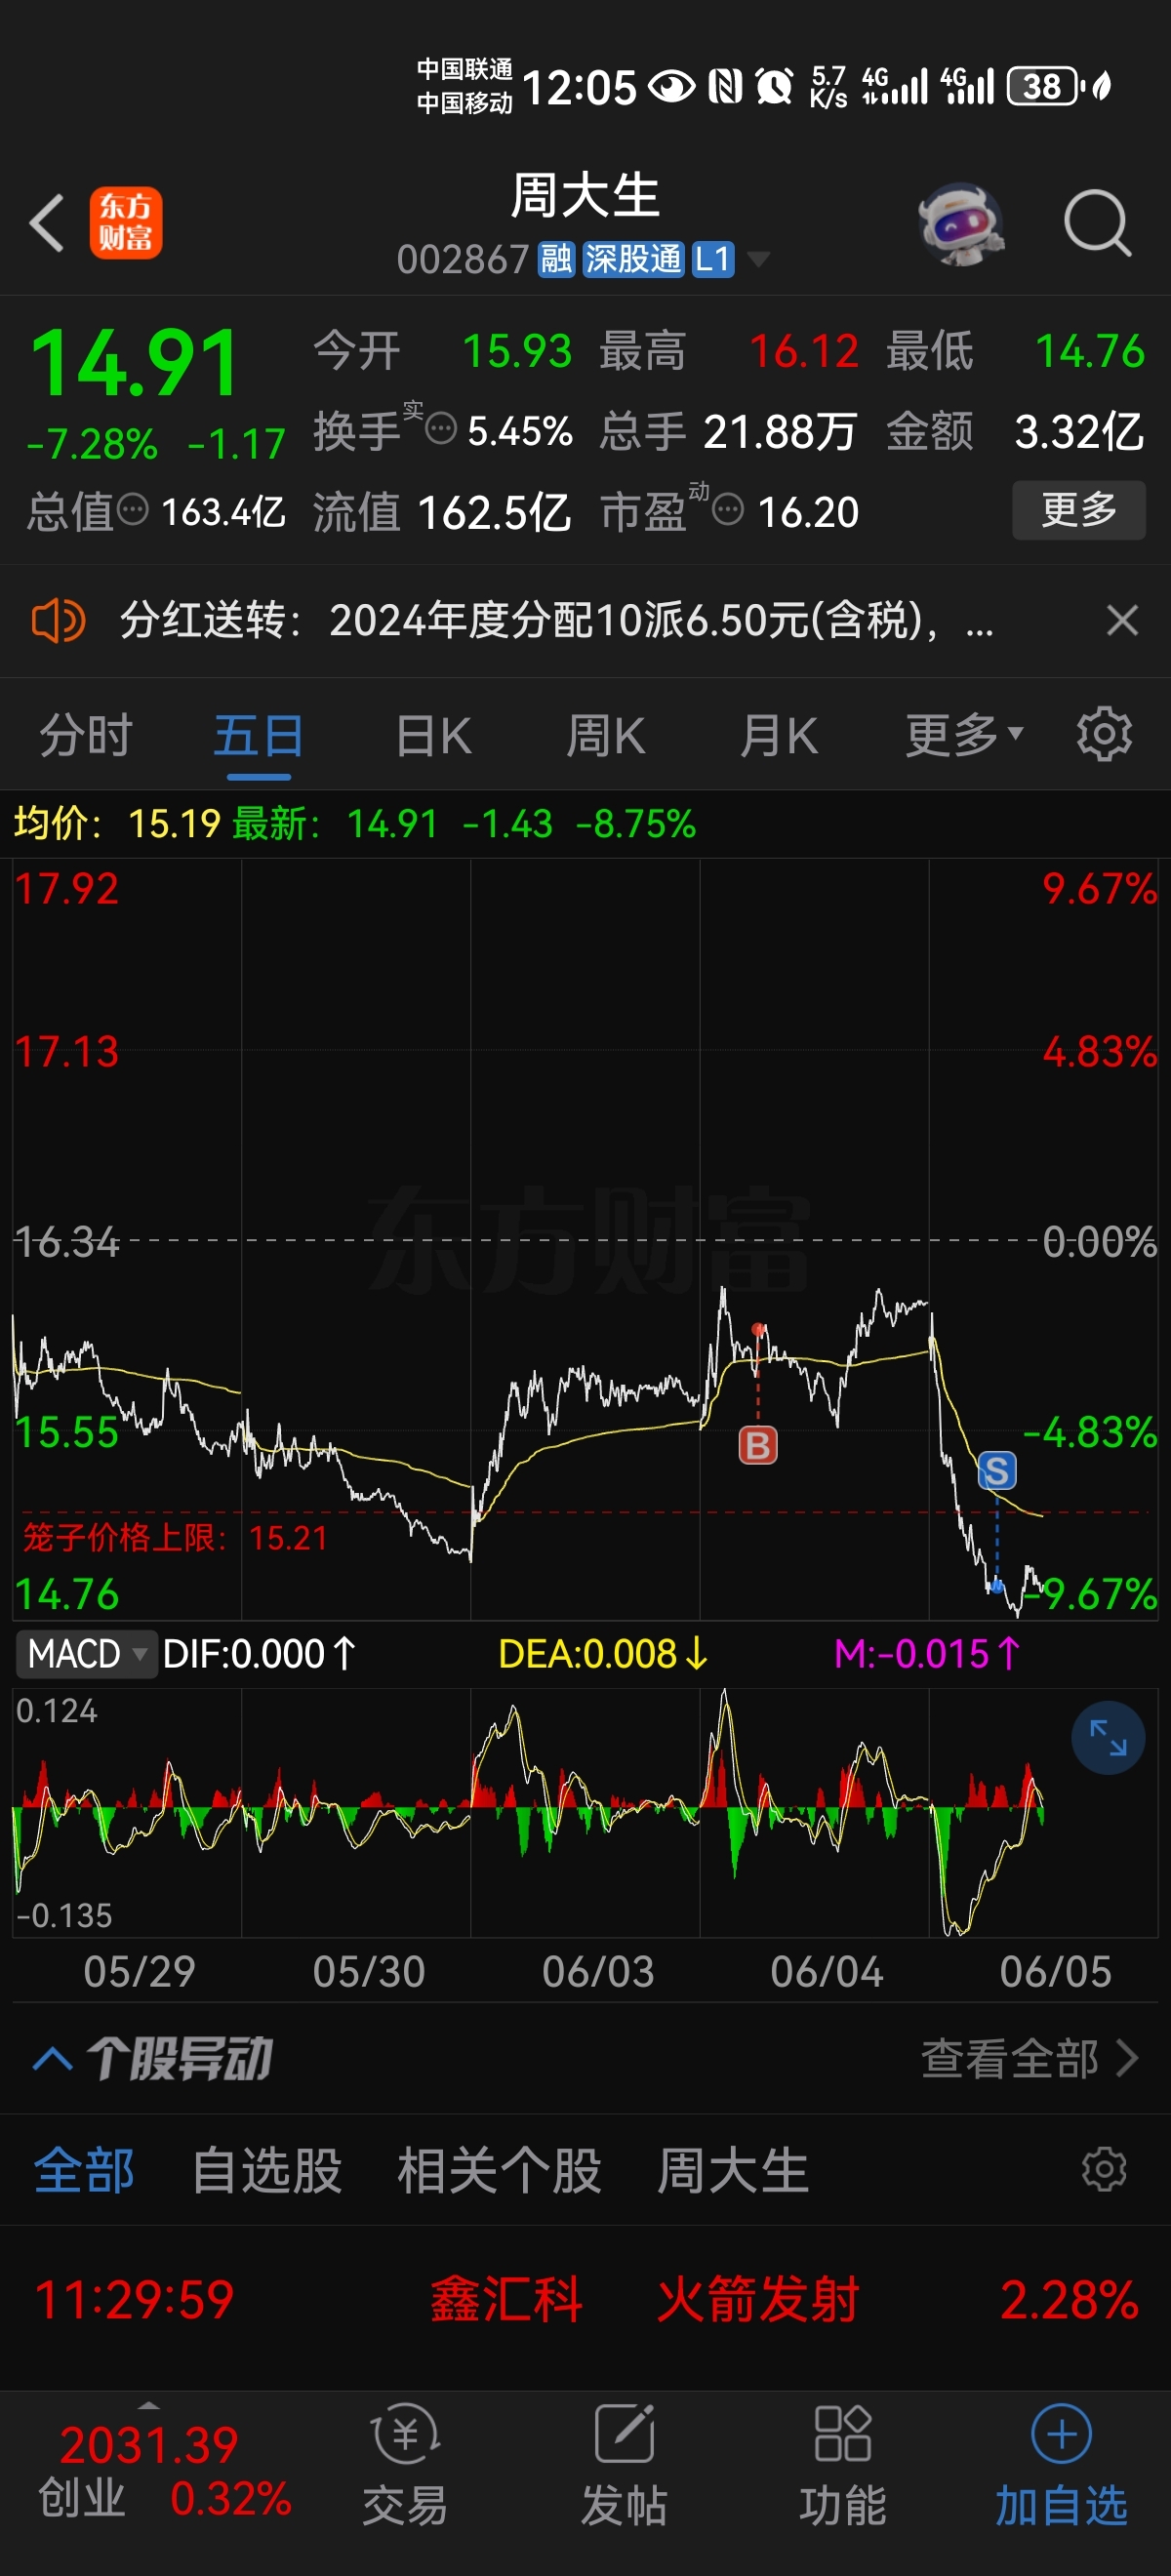Tap the 深股通 badge
Screen dimensions: 1171x2576
(632, 260)
